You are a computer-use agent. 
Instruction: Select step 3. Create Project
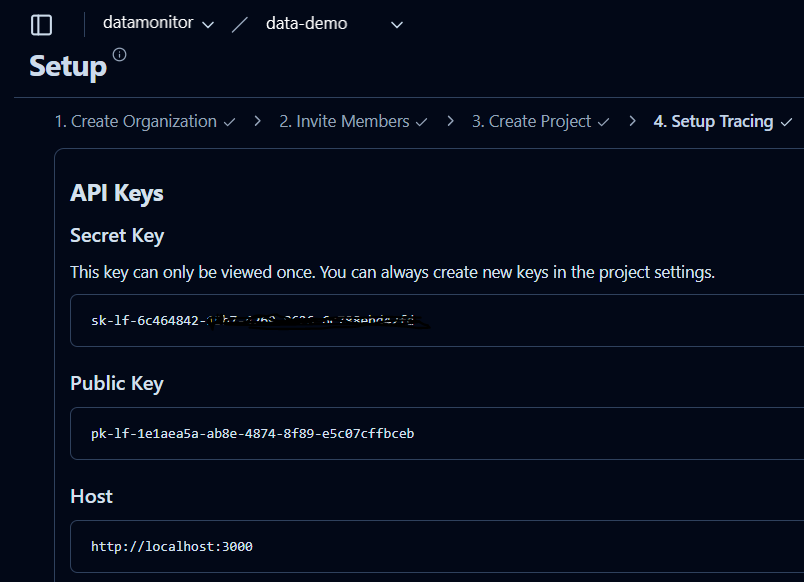[531, 122]
